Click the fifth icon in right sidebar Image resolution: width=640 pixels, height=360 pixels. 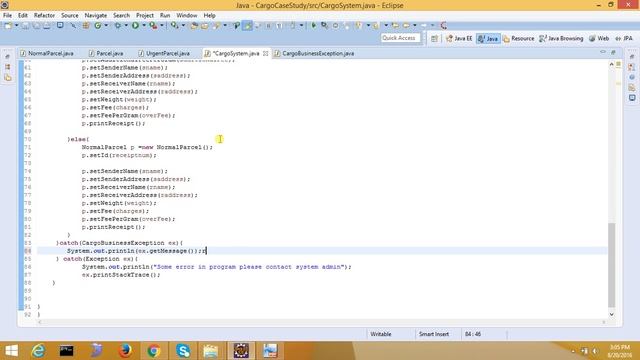point(632,98)
